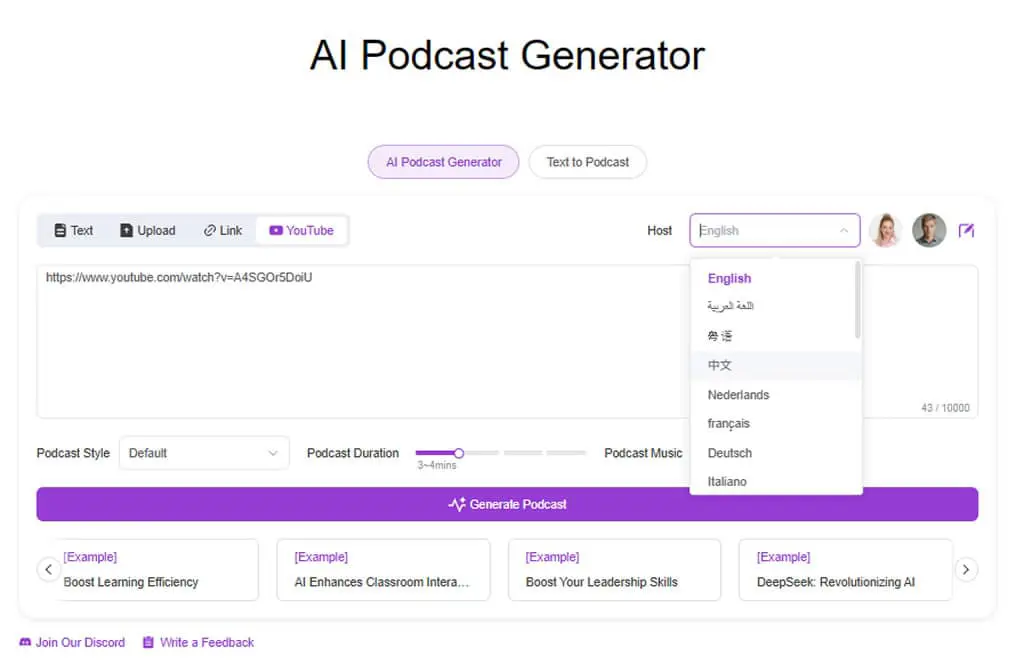Switch to the Upload input tab
Viewport: 1024px width, 672px height.
[x=148, y=231]
